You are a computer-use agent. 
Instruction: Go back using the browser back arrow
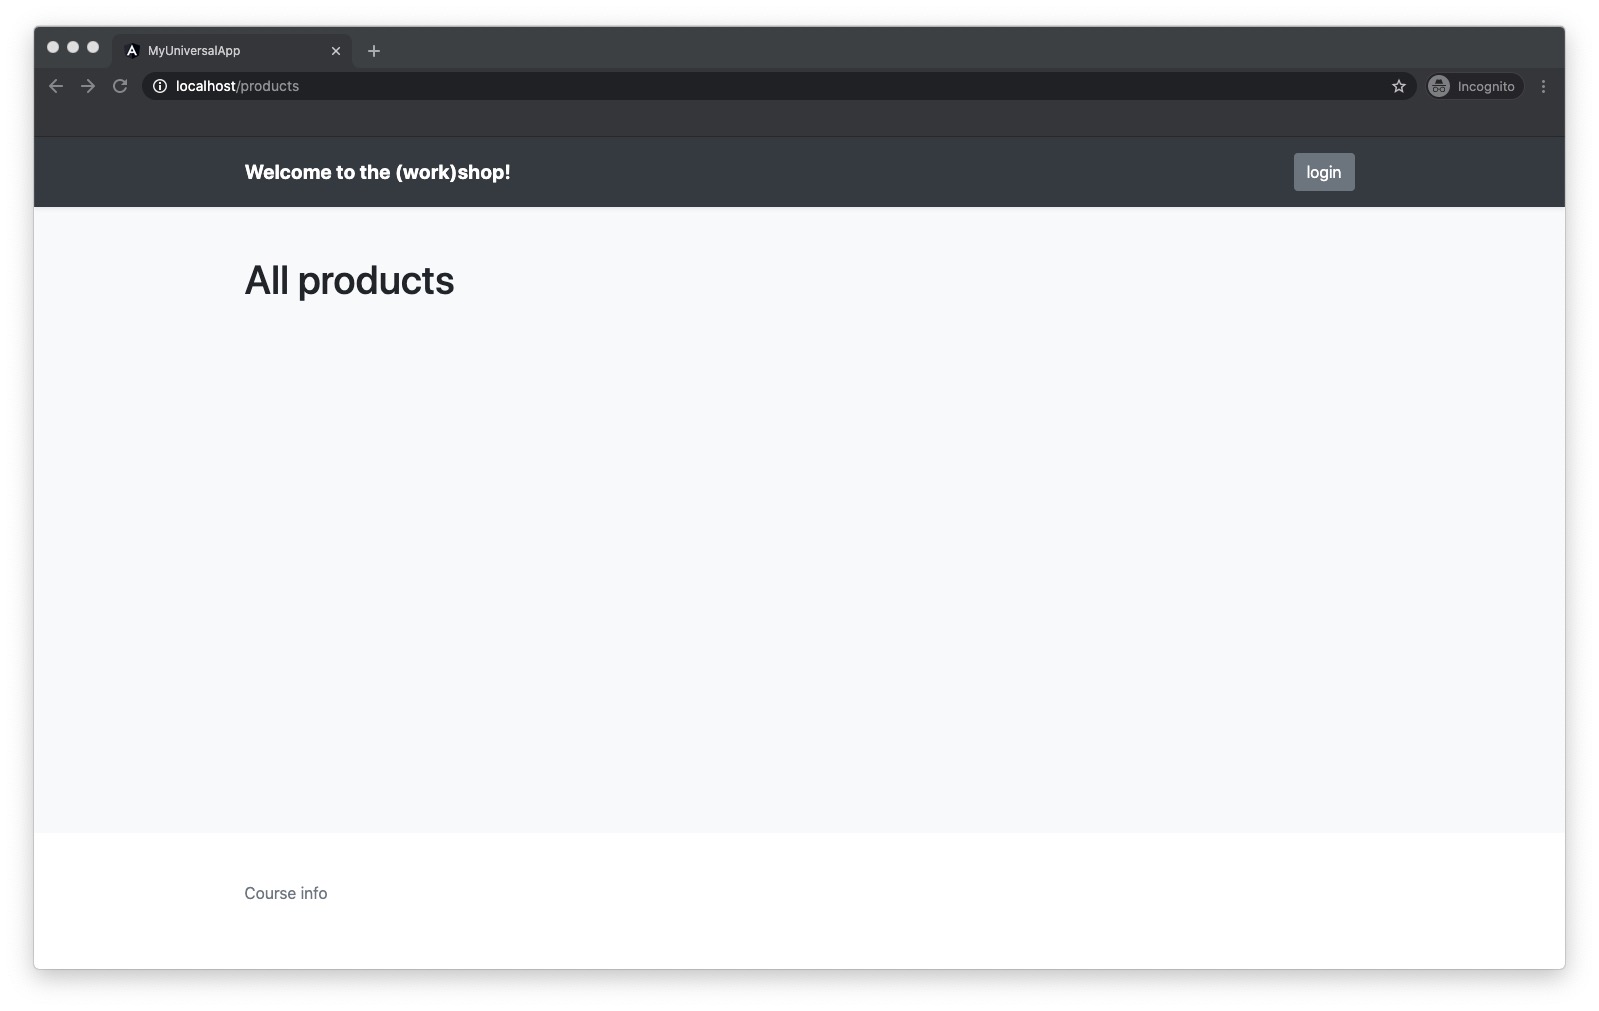click(56, 86)
